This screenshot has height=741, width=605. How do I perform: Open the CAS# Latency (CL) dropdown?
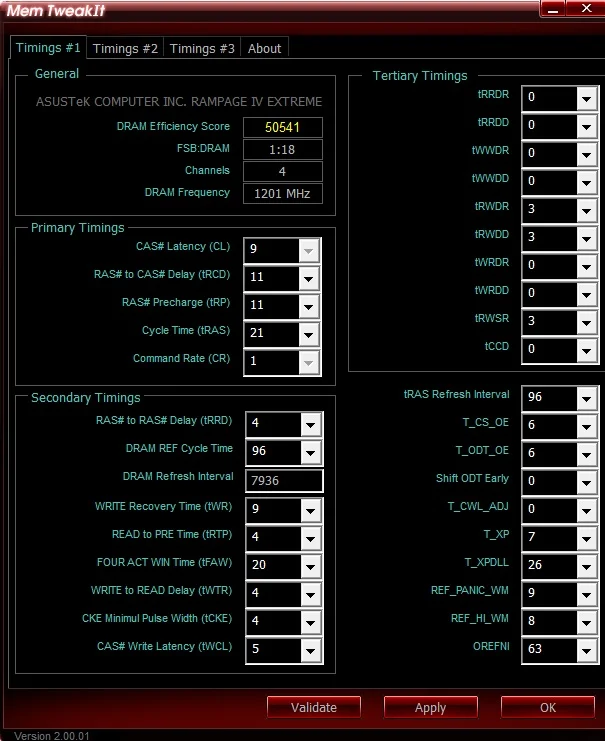(x=308, y=250)
